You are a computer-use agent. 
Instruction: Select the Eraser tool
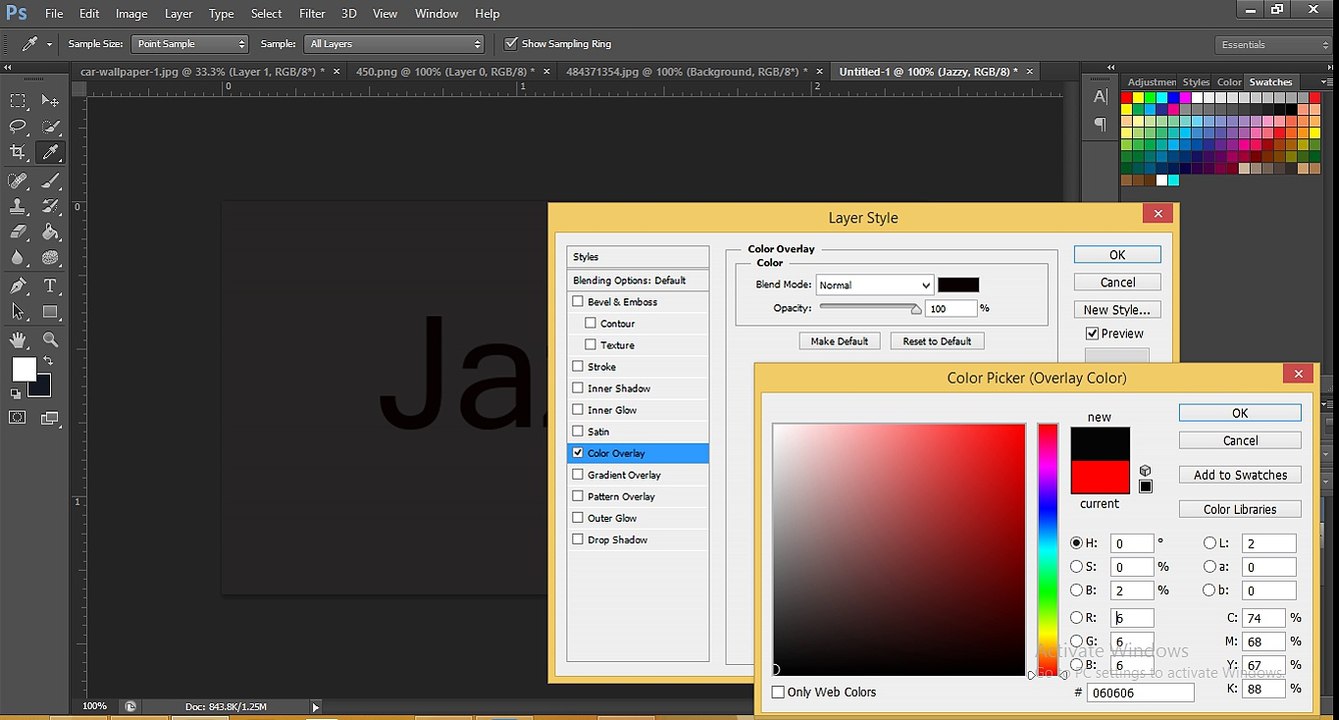tap(18, 232)
